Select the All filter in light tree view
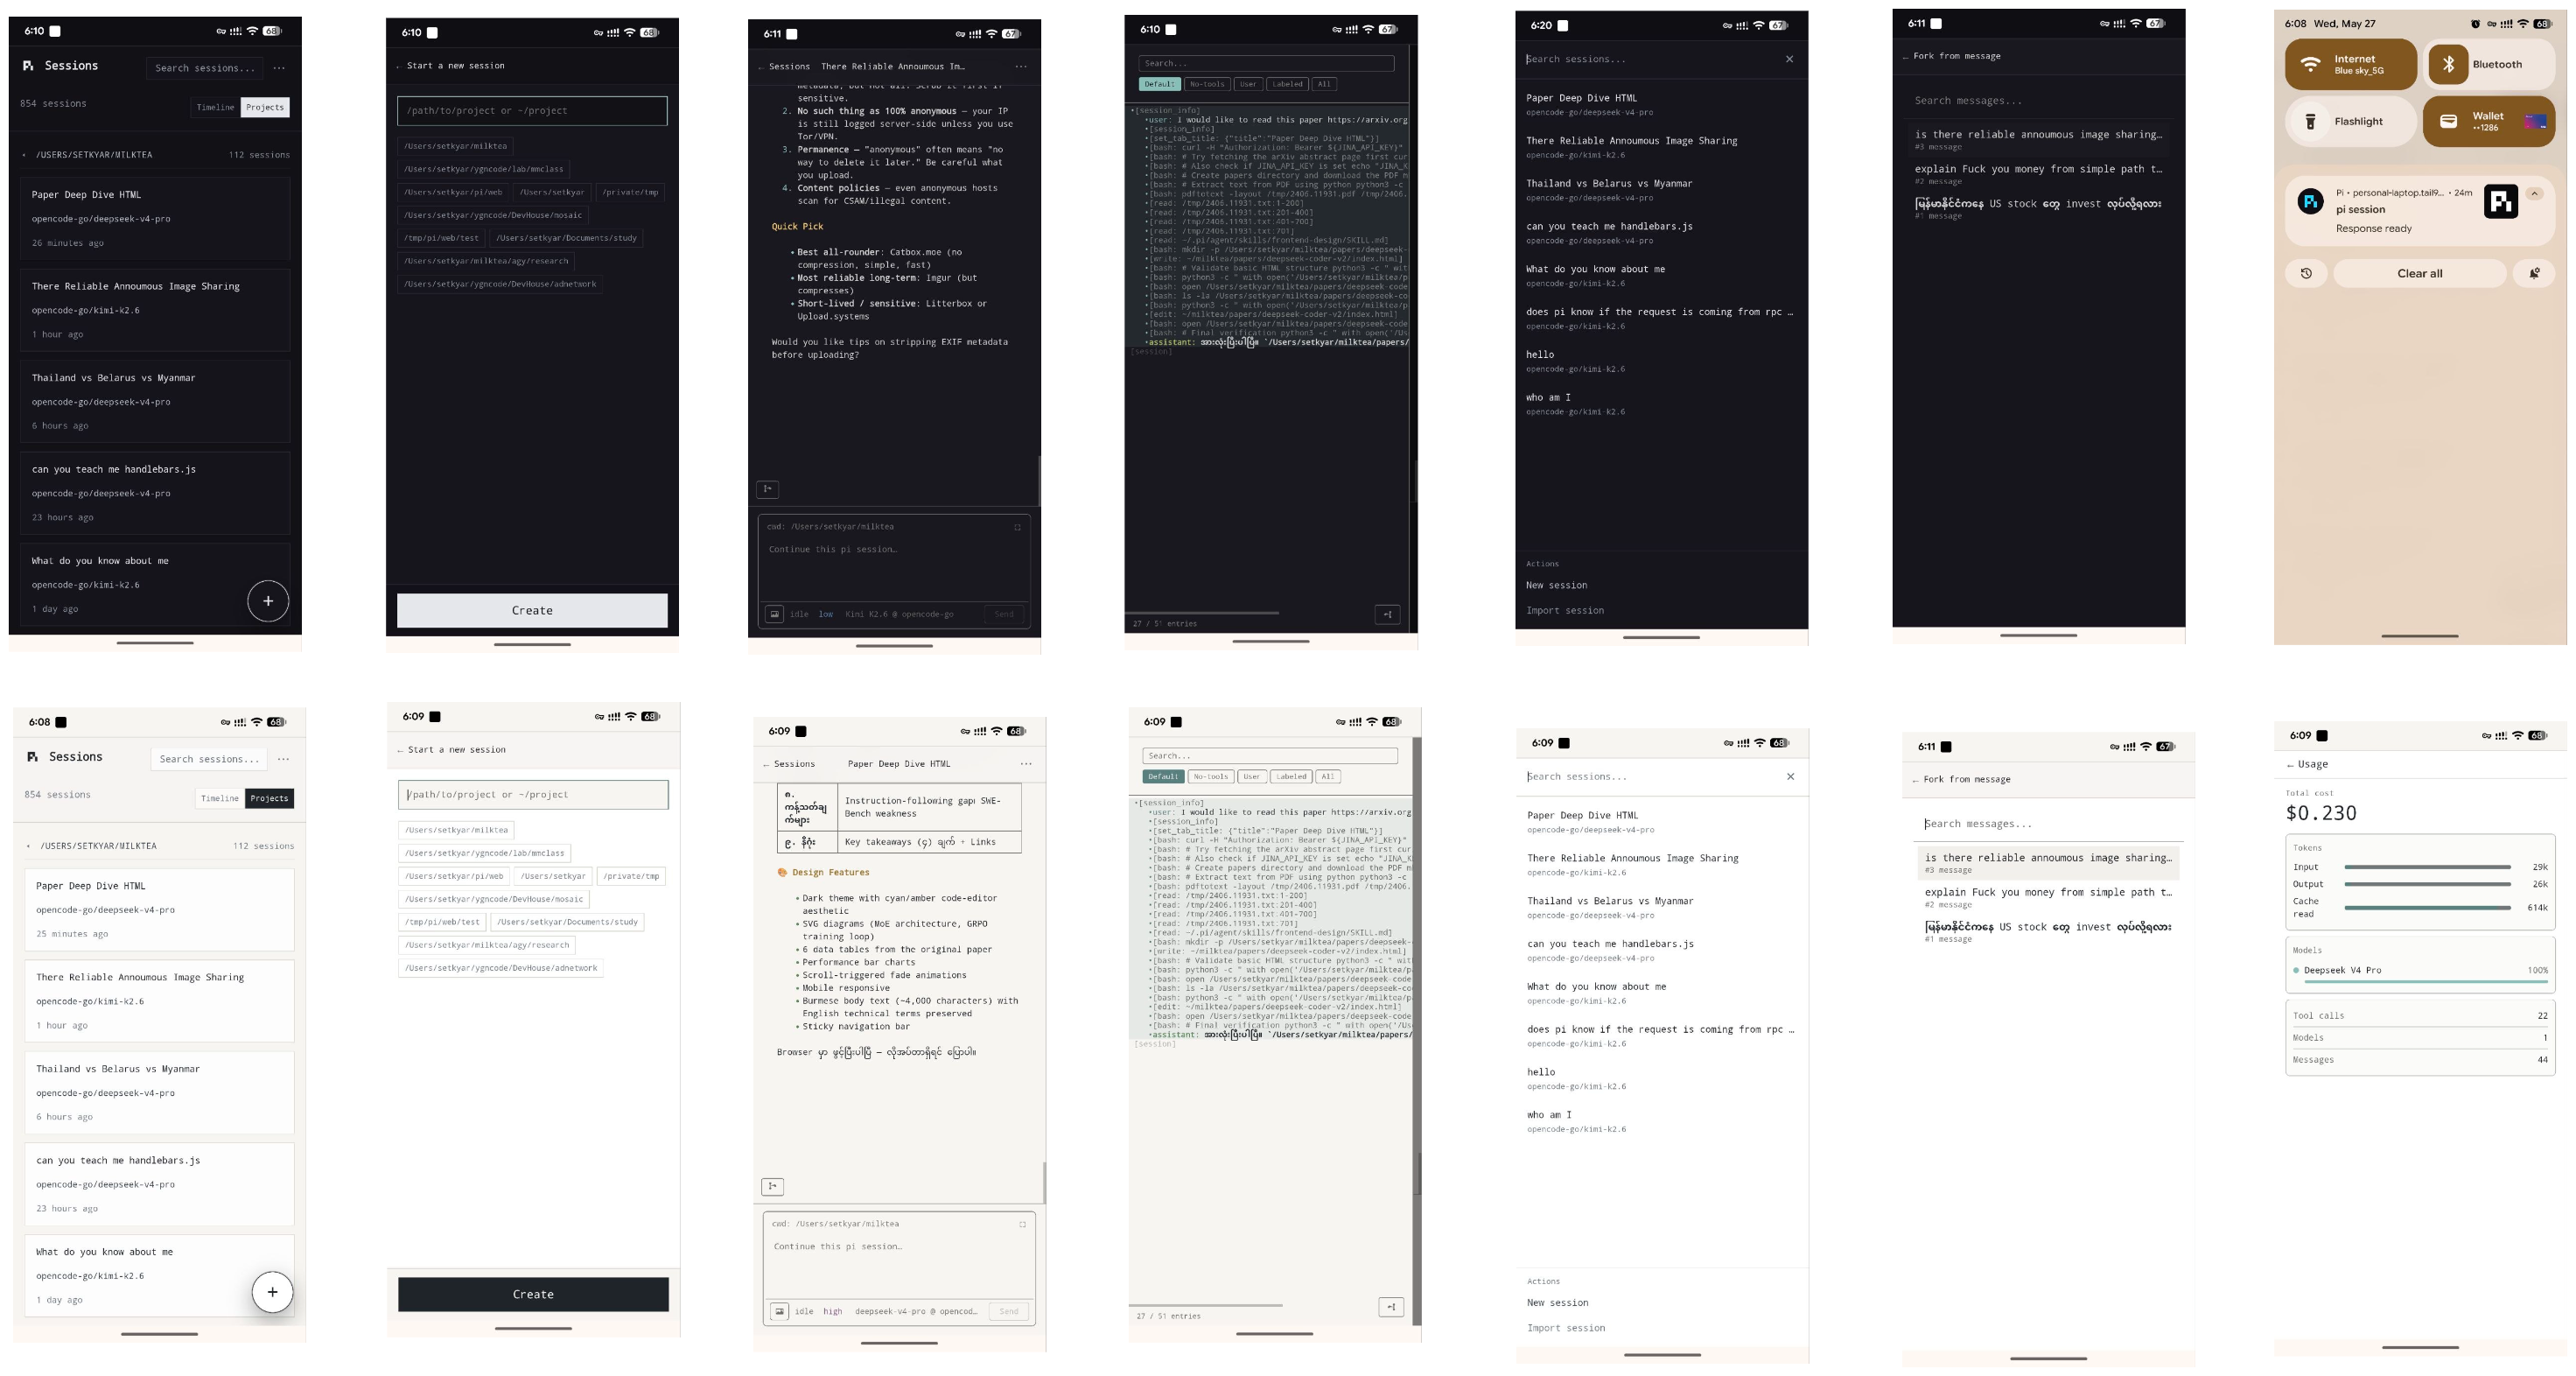2576x1376 pixels. pyautogui.click(x=1328, y=776)
